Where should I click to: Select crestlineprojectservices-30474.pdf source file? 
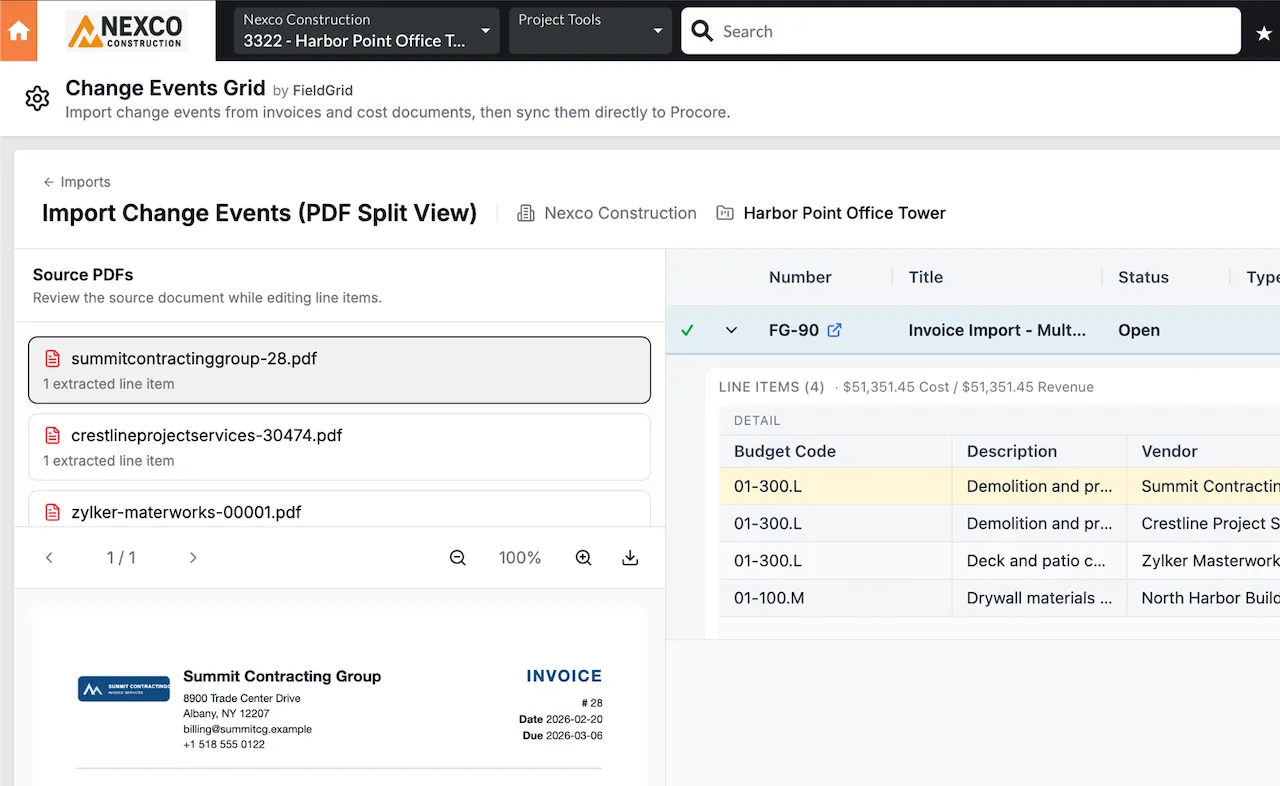pyautogui.click(x=339, y=447)
